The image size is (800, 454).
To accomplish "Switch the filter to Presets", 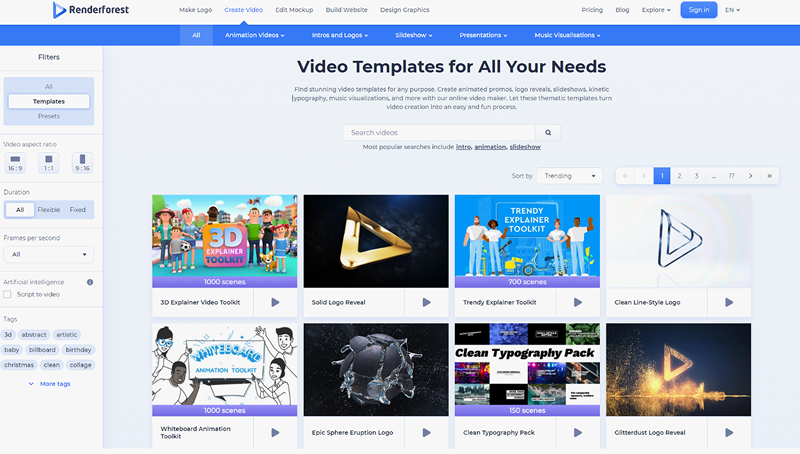I will [x=48, y=116].
